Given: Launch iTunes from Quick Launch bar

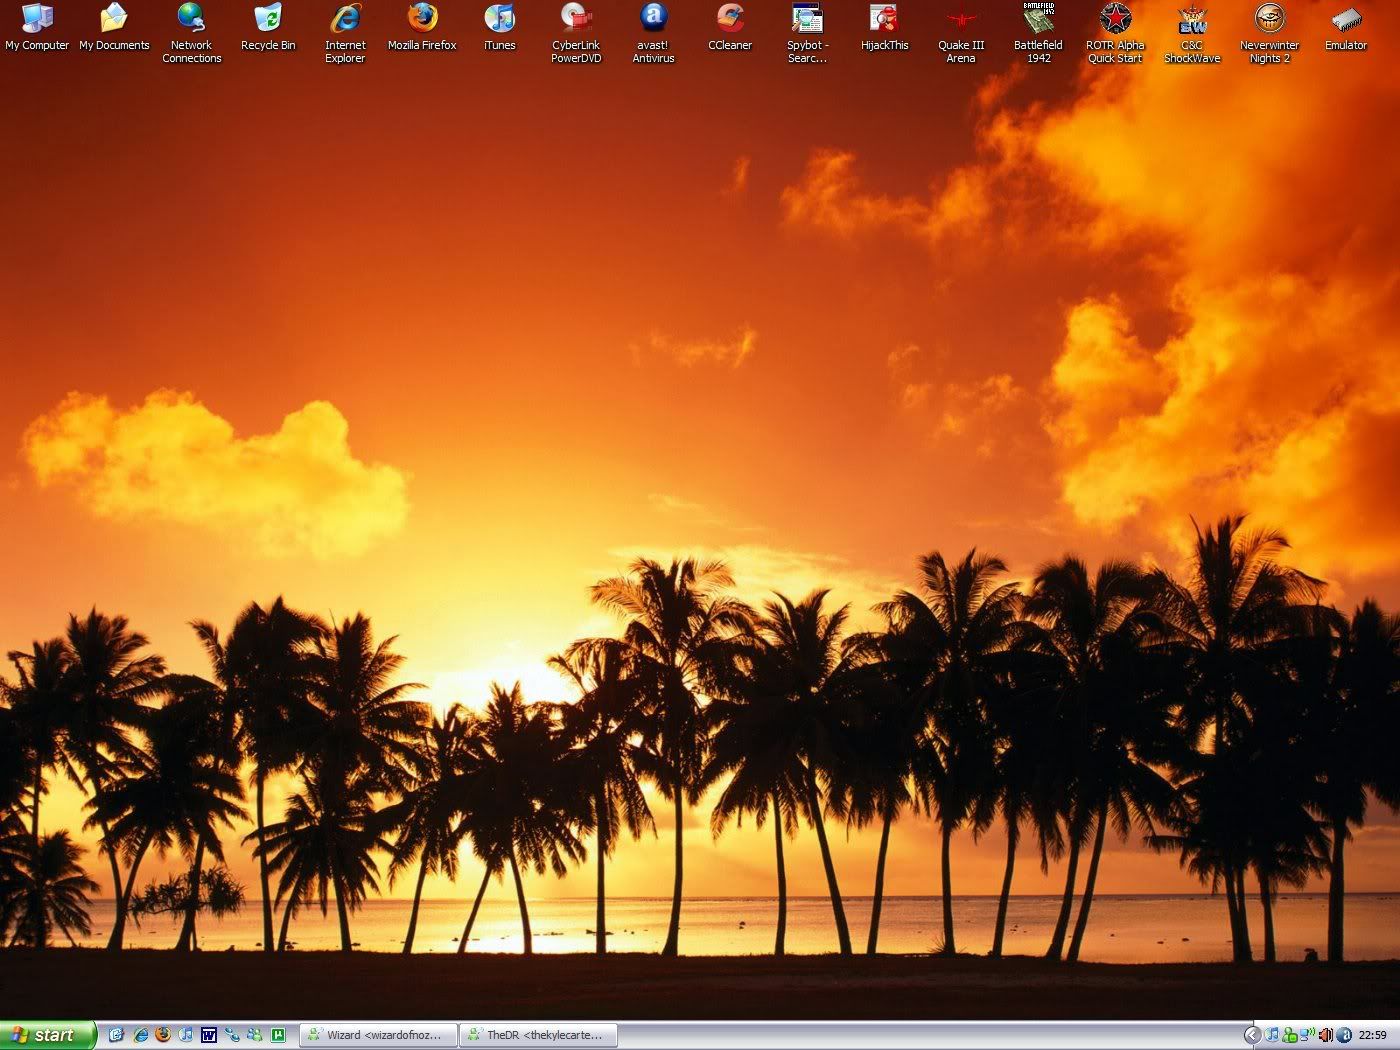Looking at the screenshot, I should tap(186, 1035).
